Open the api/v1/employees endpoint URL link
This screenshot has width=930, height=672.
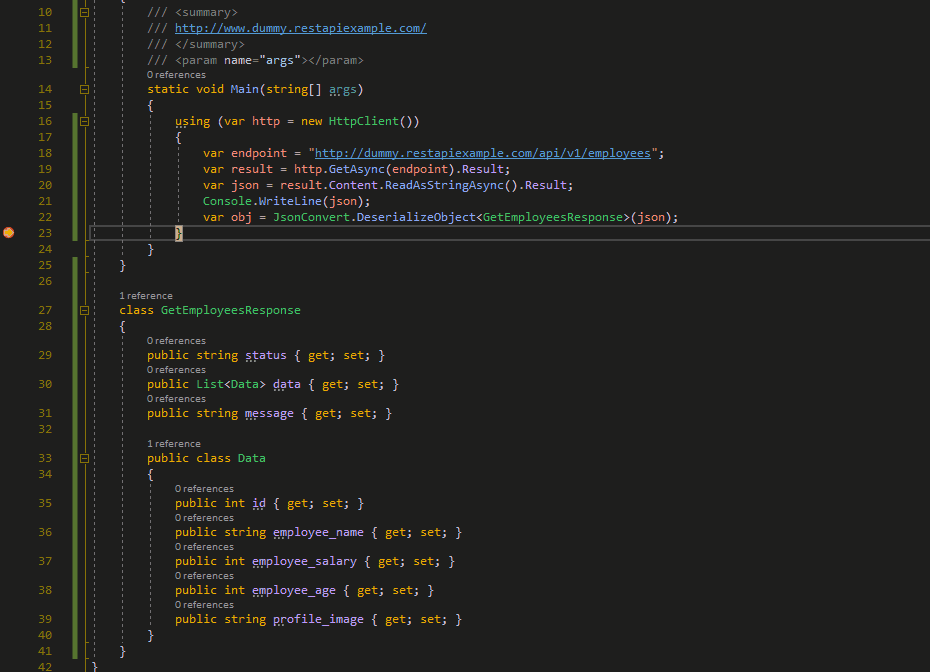coord(483,153)
